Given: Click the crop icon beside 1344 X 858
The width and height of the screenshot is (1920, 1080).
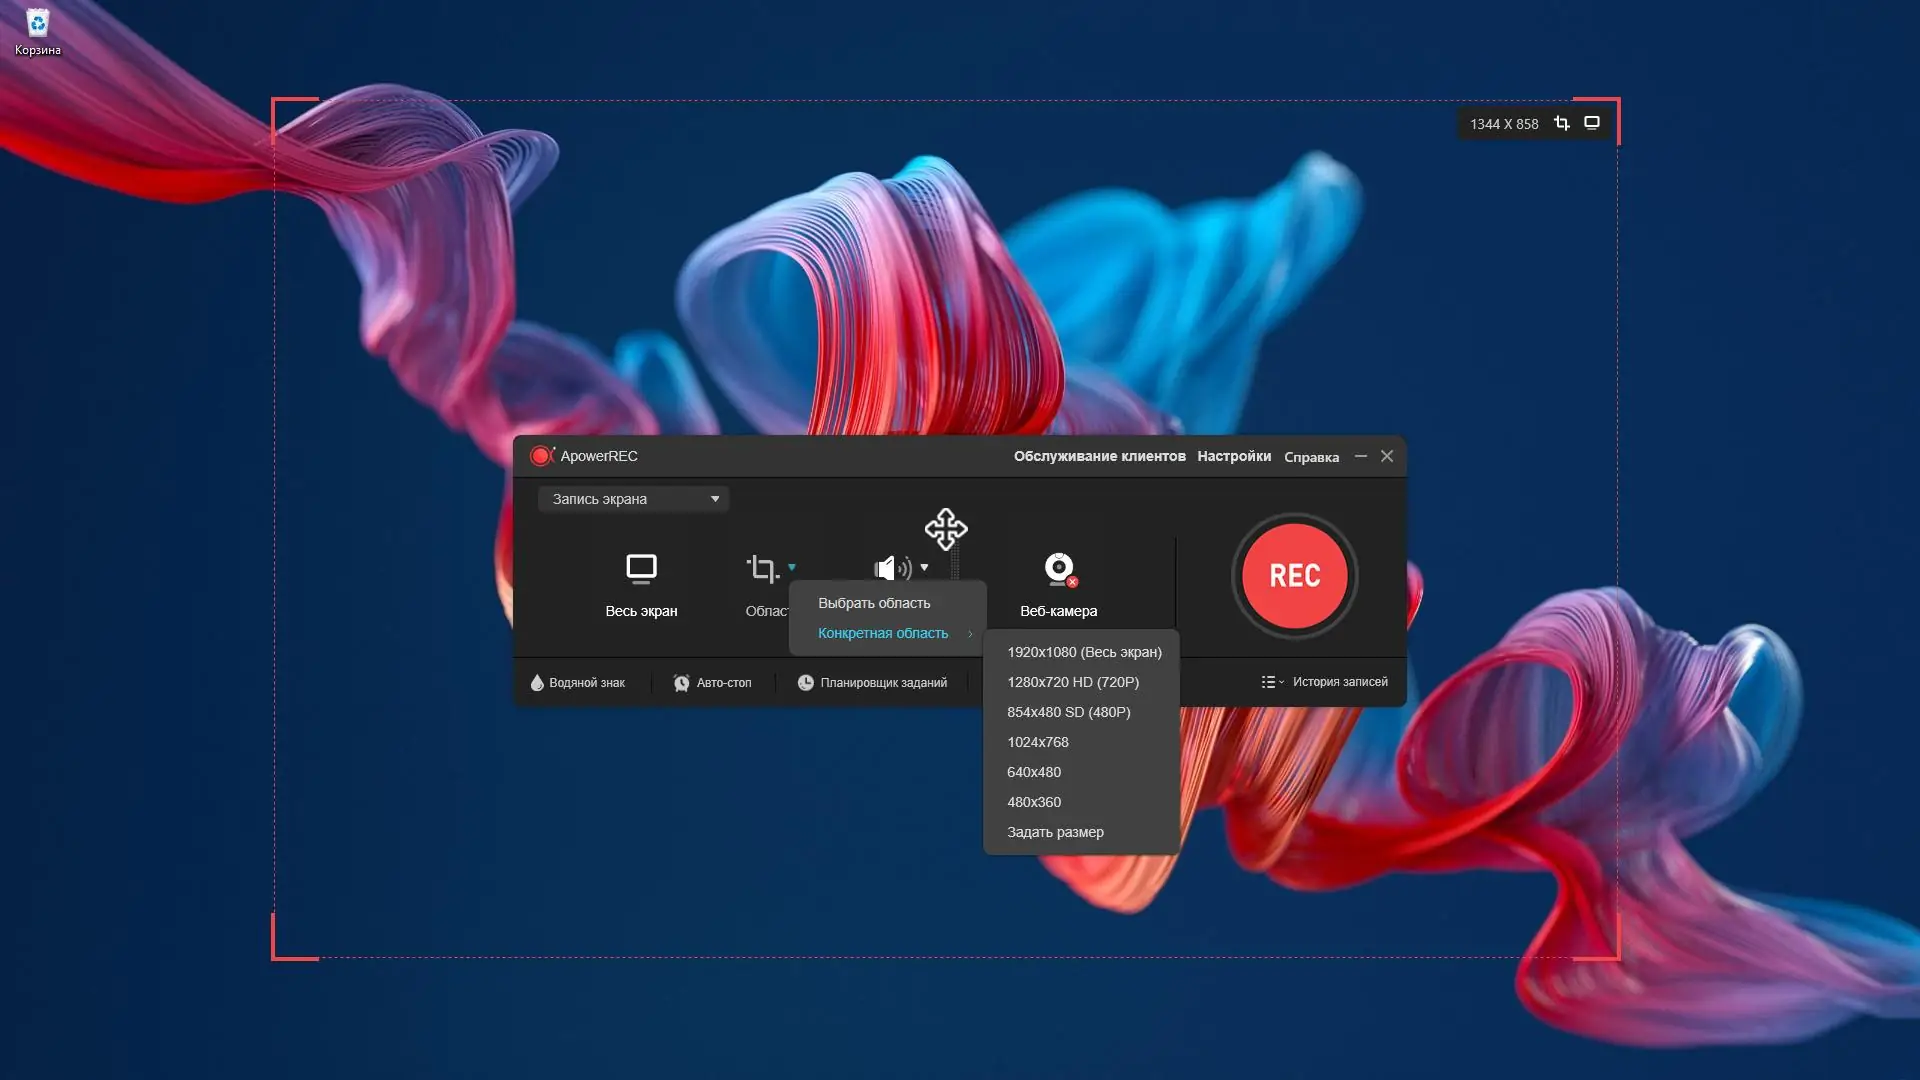Looking at the screenshot, I should point(1561,123).
